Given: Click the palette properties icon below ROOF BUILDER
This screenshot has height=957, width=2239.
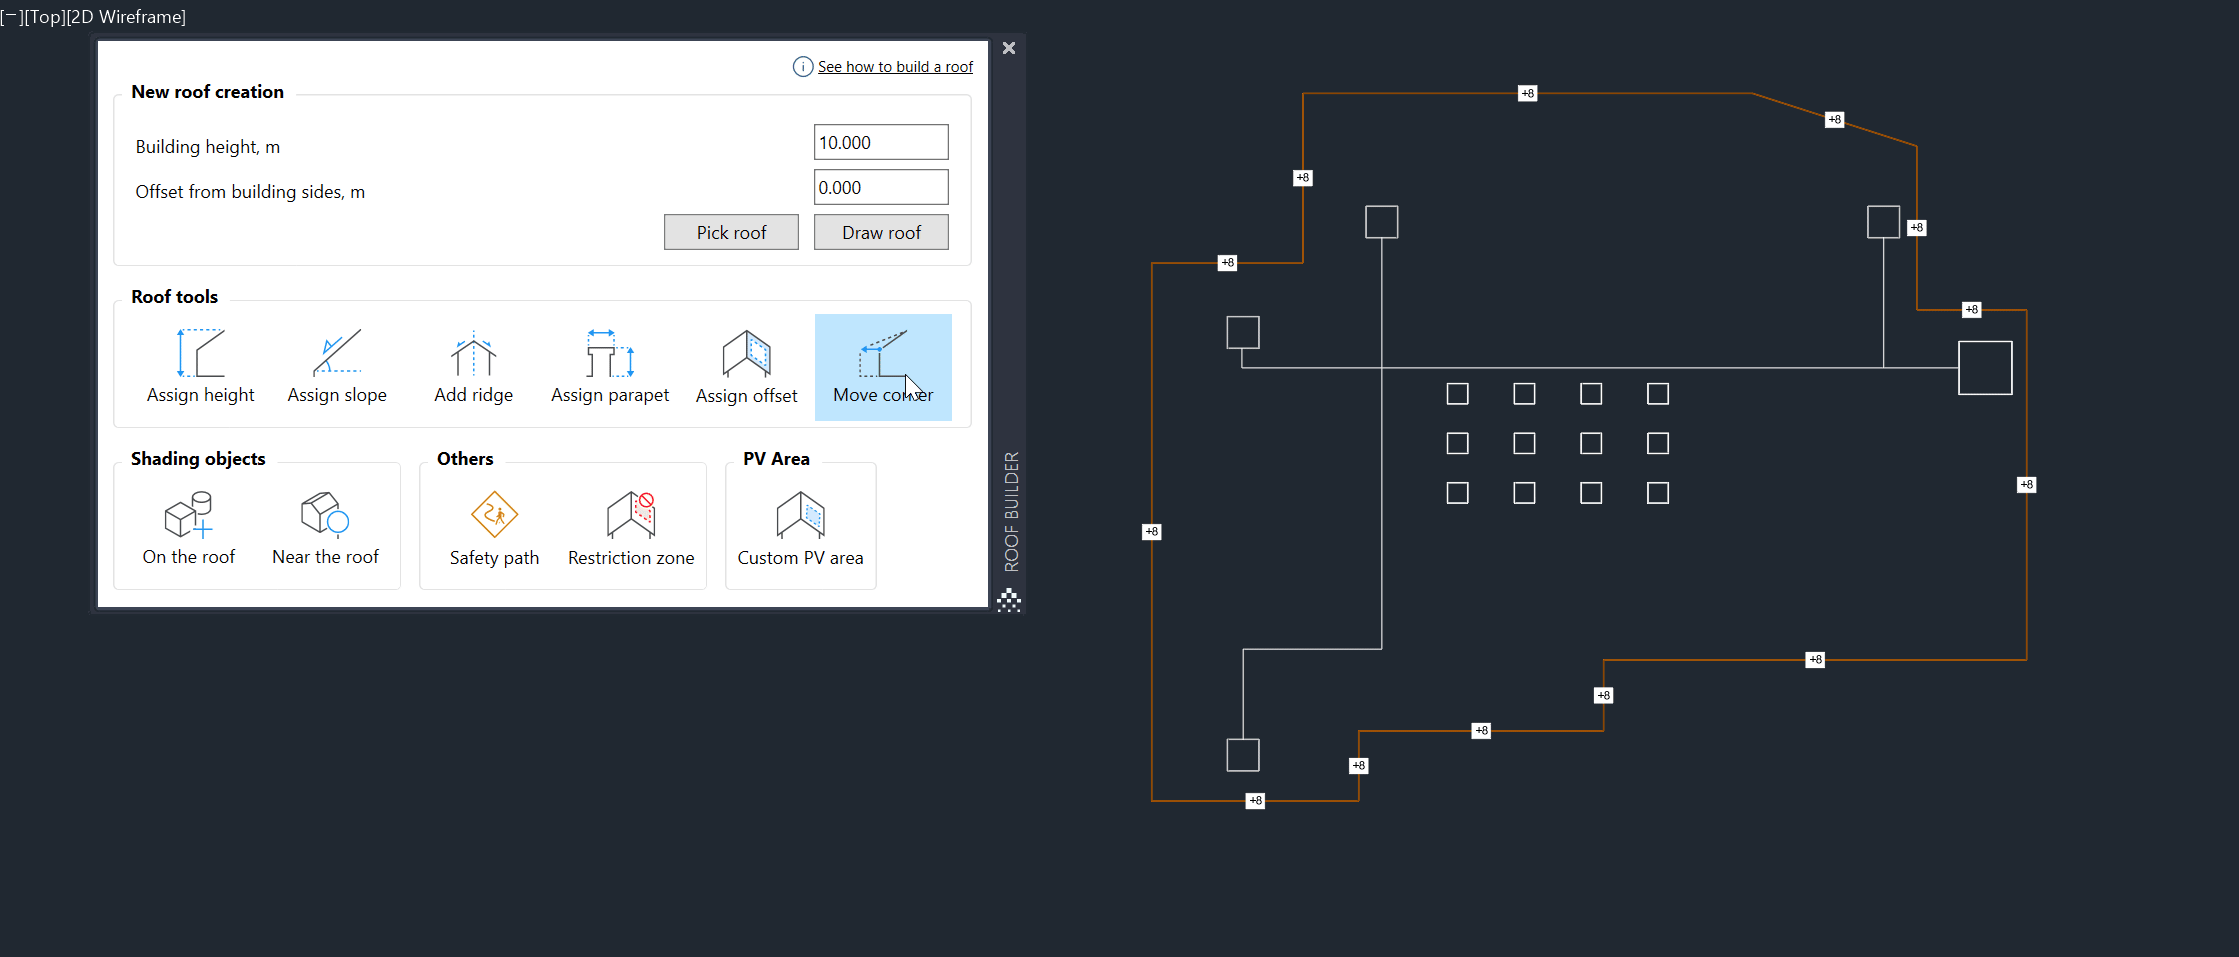Looking at the screenshot, I should tap(1009, 600).
